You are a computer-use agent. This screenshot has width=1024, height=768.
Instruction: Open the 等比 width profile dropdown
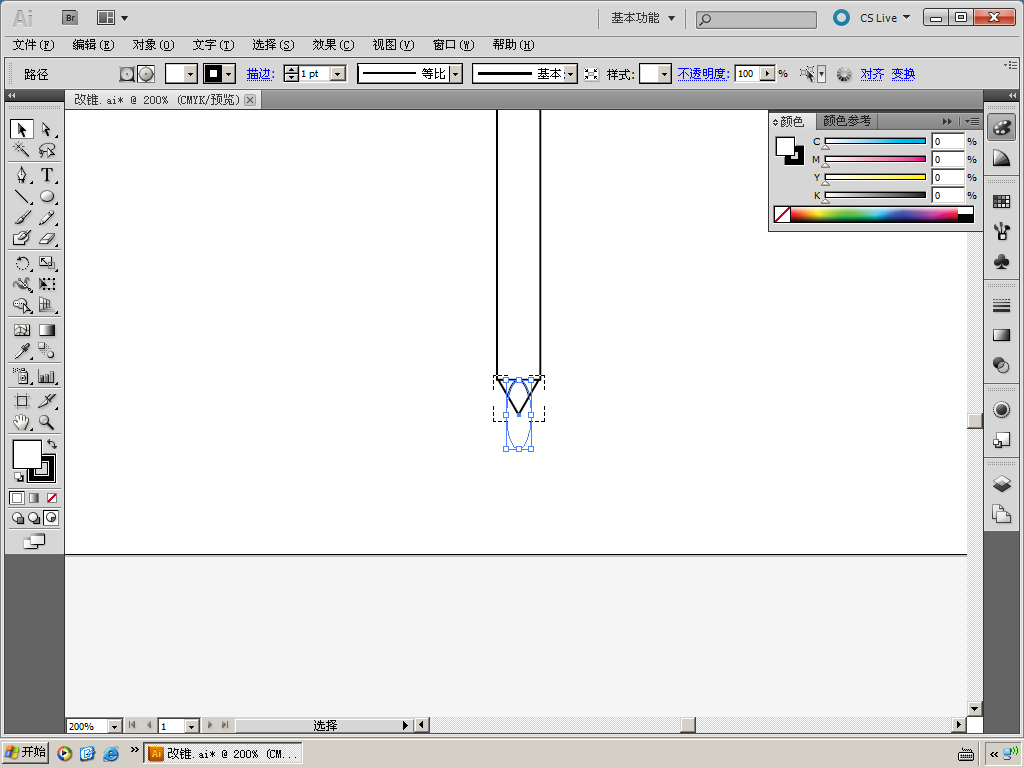click(456, 74)
